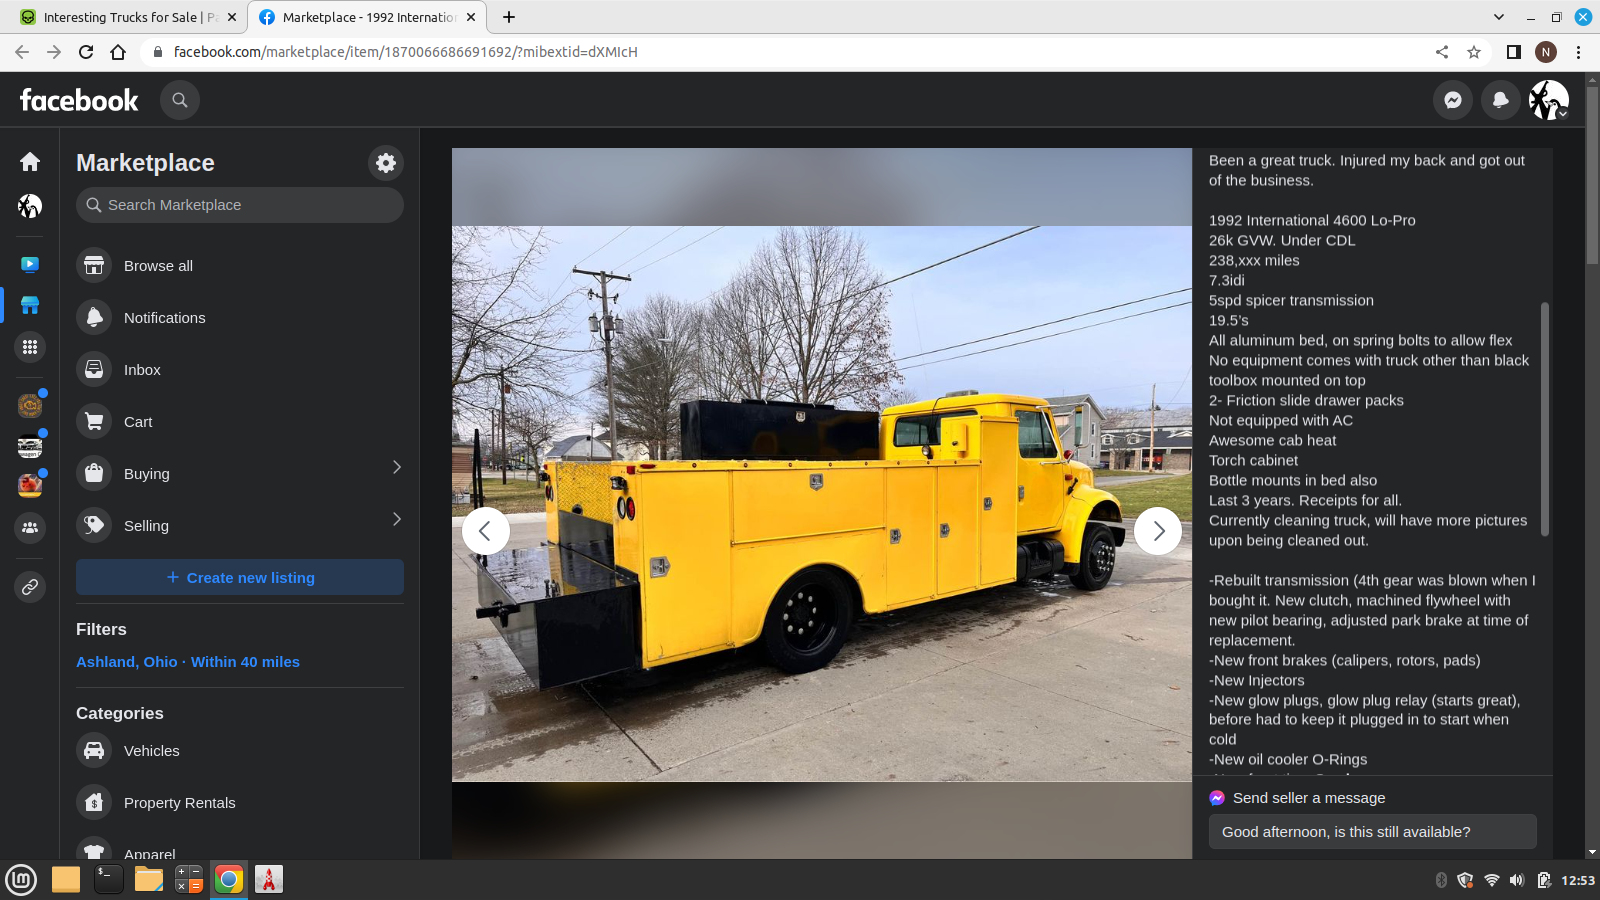The width and height of the screenshot is (1600, 900).
Task: Open Linux Mint start menu
Action: pos(21,880)
